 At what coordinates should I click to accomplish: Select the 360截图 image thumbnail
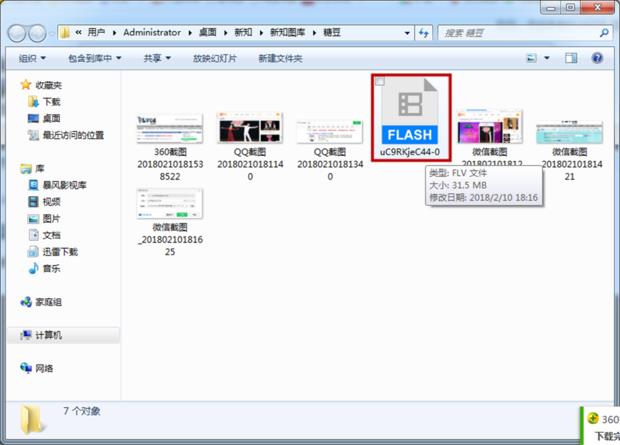click(169, 129)
